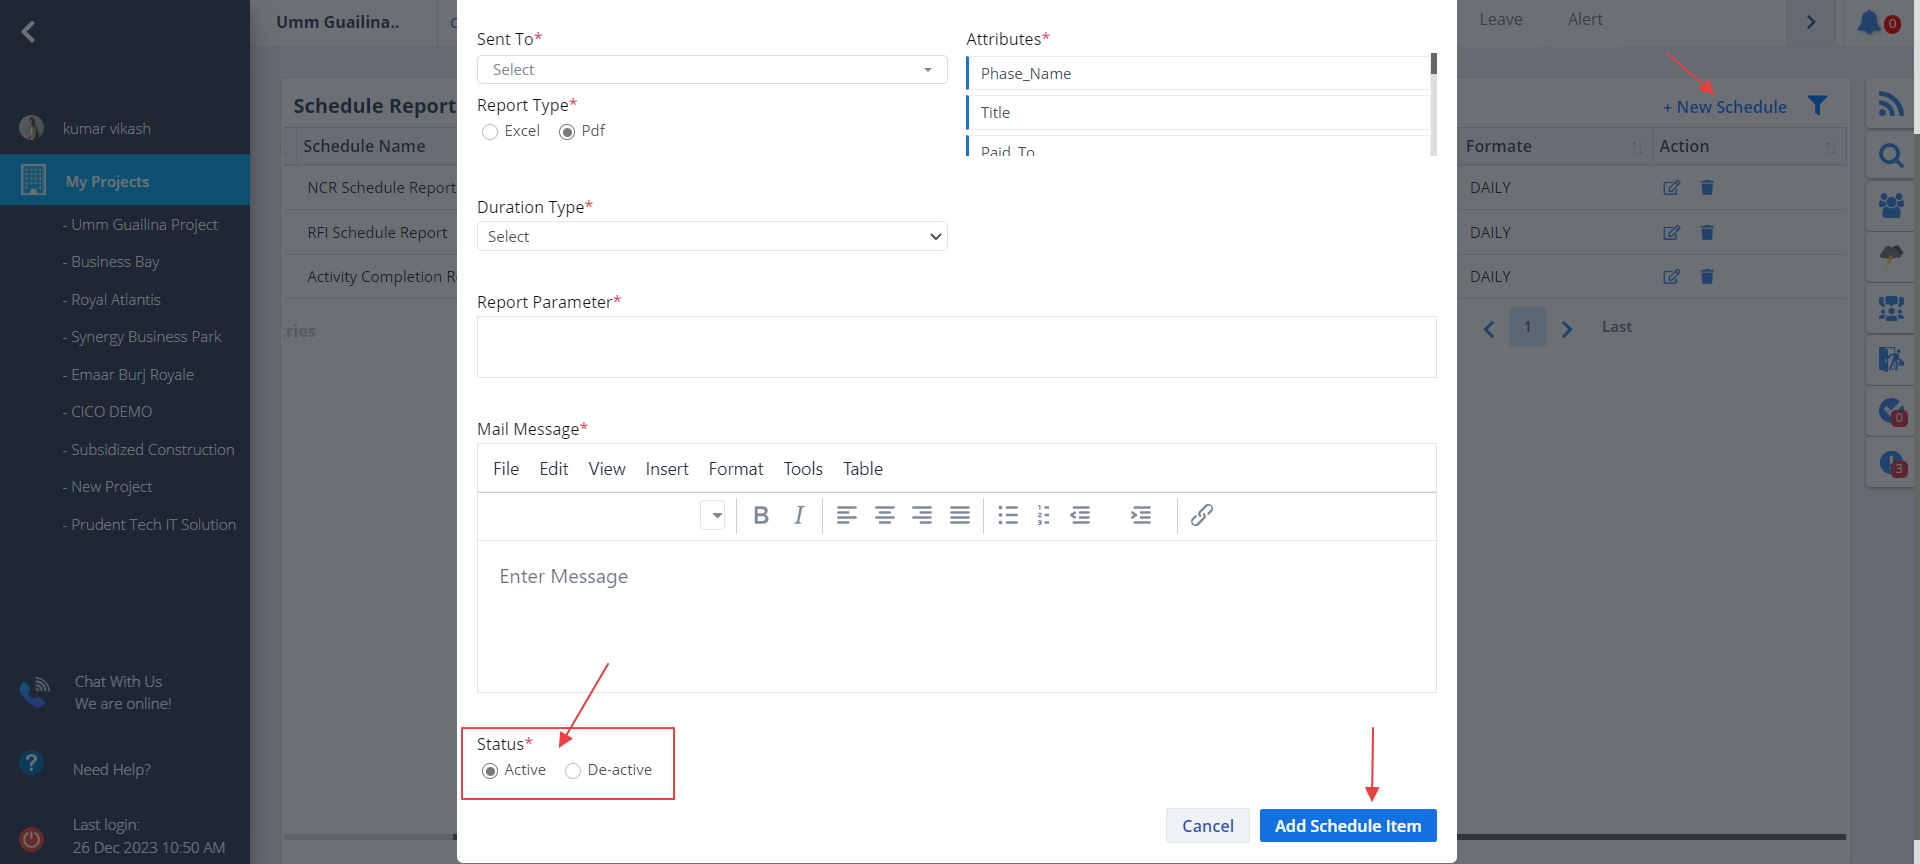
Task: Open the notification bell icon
Action: click(1869, 22)
